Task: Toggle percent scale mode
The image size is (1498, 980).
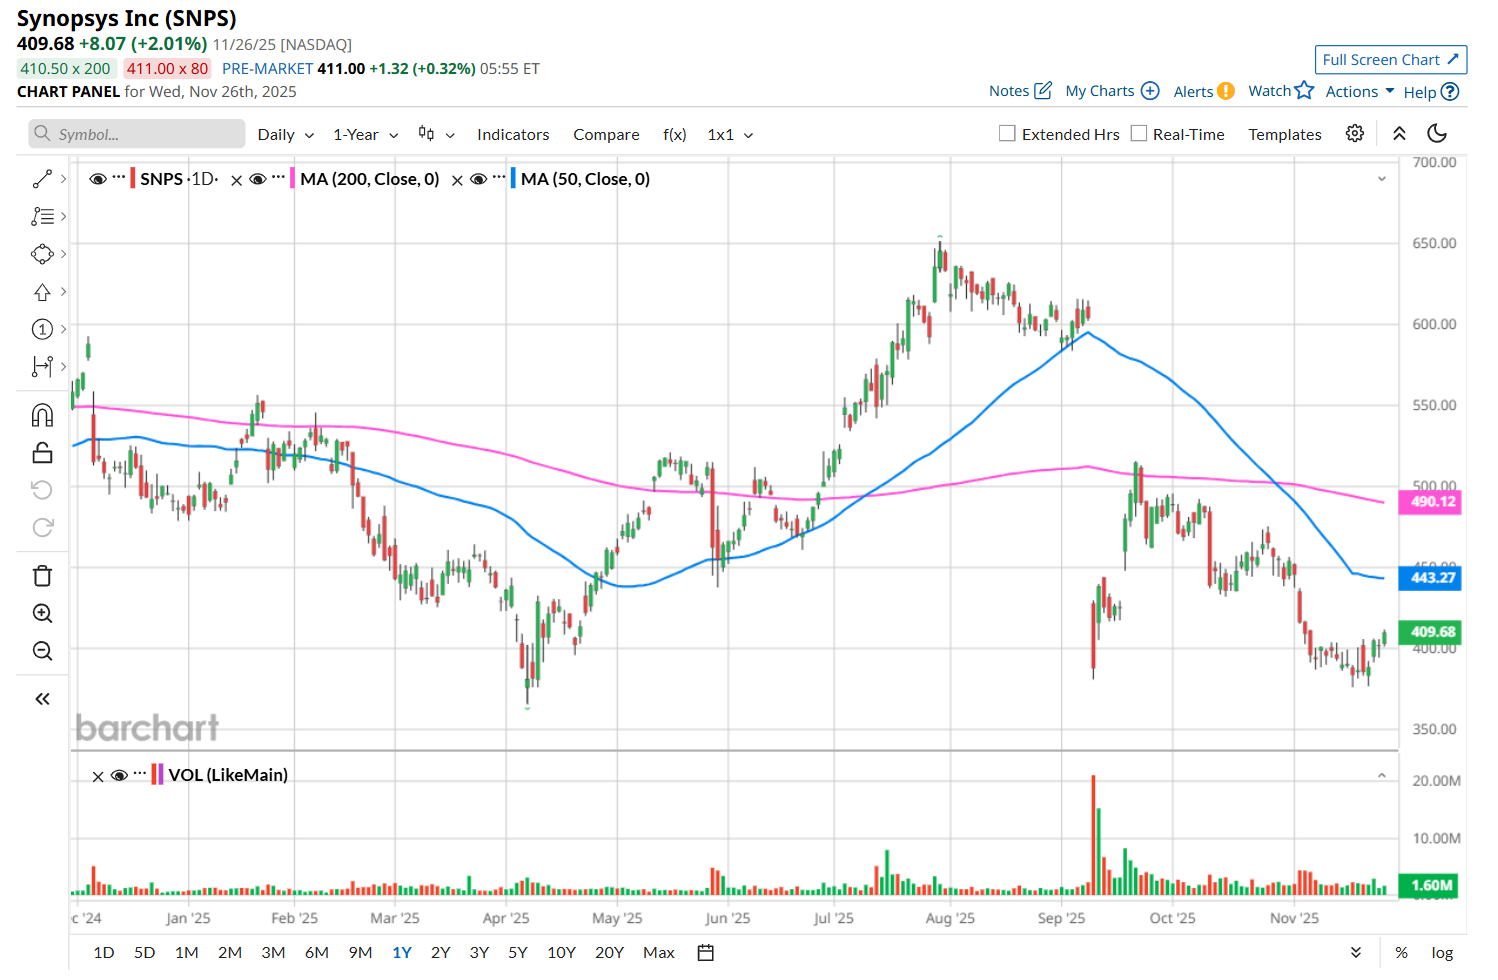Action: point(1402,953)
